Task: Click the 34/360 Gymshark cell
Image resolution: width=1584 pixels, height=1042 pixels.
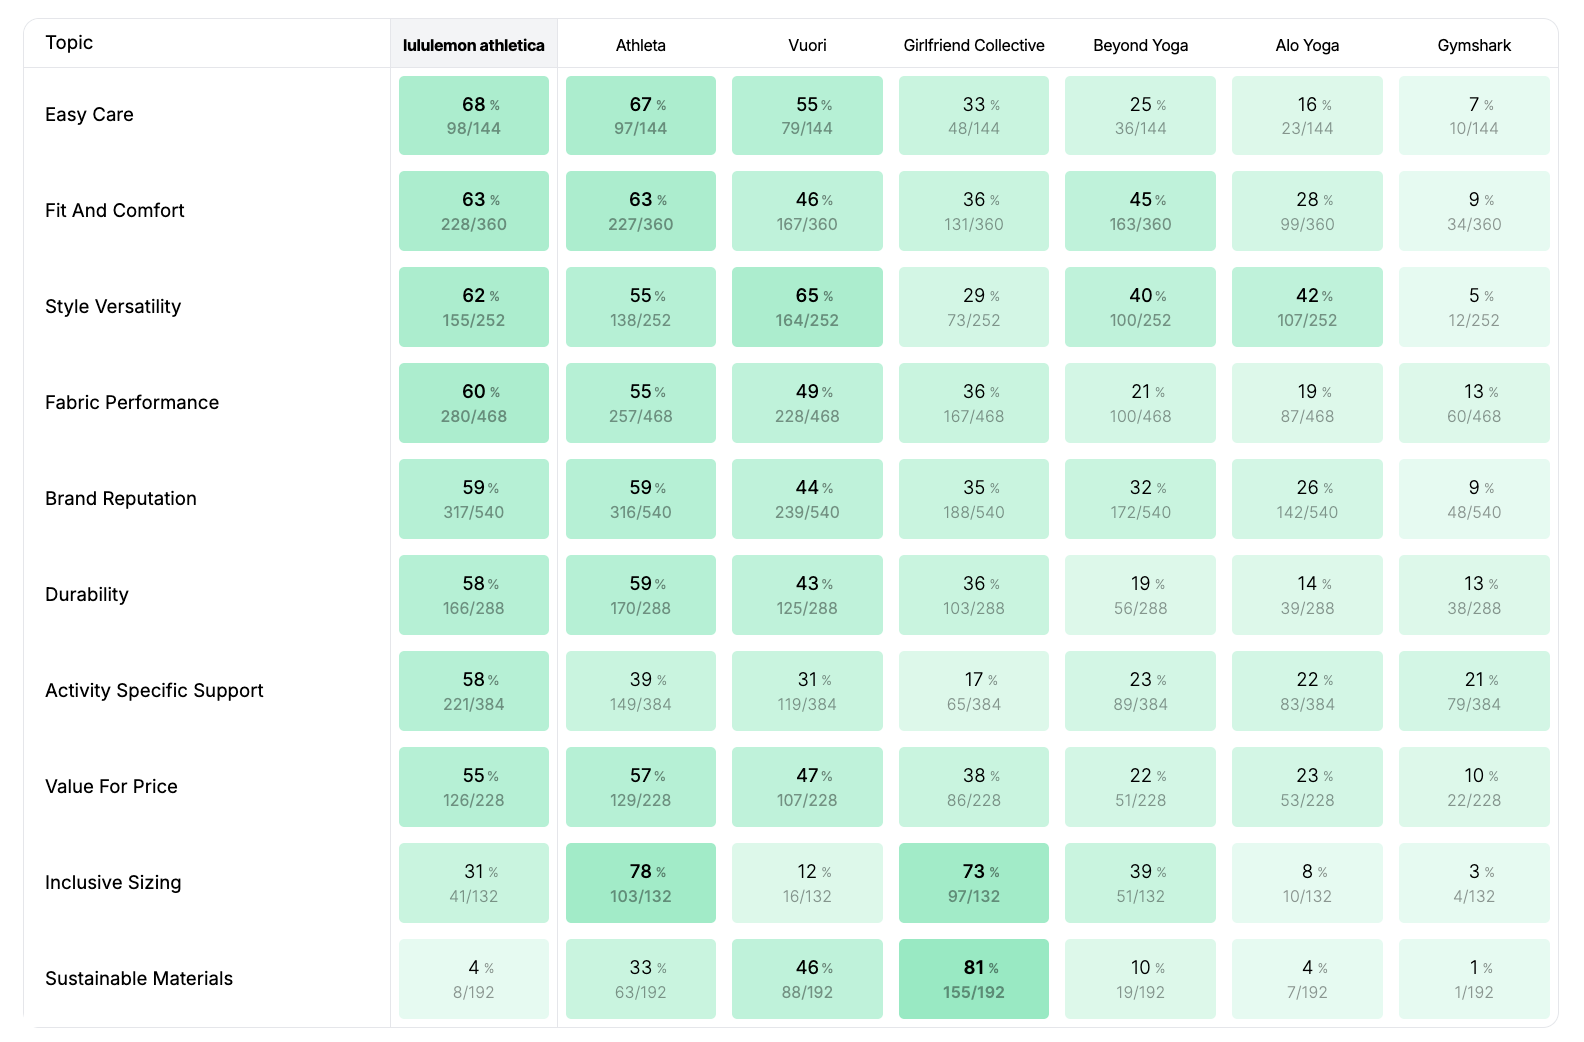Action: click(x=1474, y=211)
